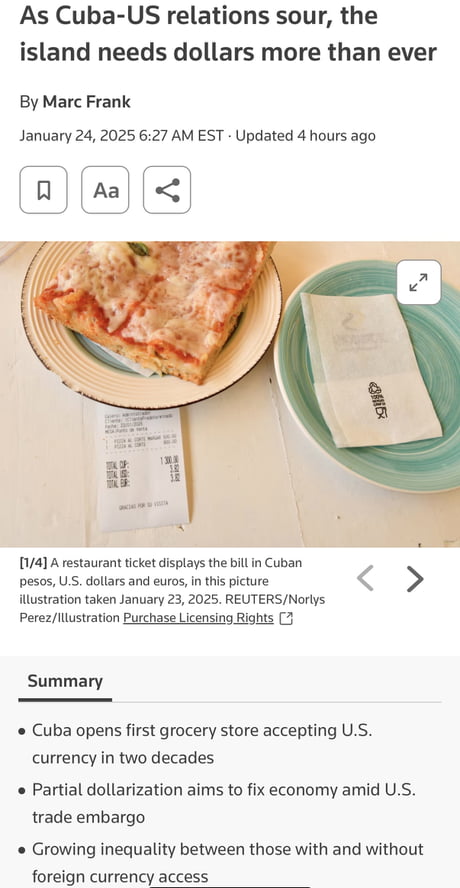Tap the napkin on the teal plate
This screenshot has width=460, height=888.
click(369, 368)
